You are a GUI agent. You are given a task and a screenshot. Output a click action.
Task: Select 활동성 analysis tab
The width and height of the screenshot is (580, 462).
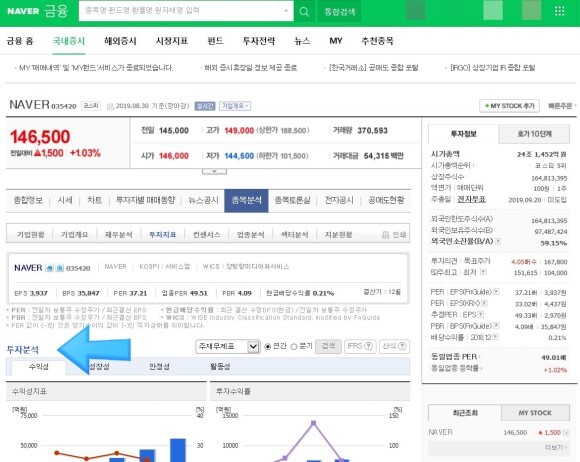[220, 367]
